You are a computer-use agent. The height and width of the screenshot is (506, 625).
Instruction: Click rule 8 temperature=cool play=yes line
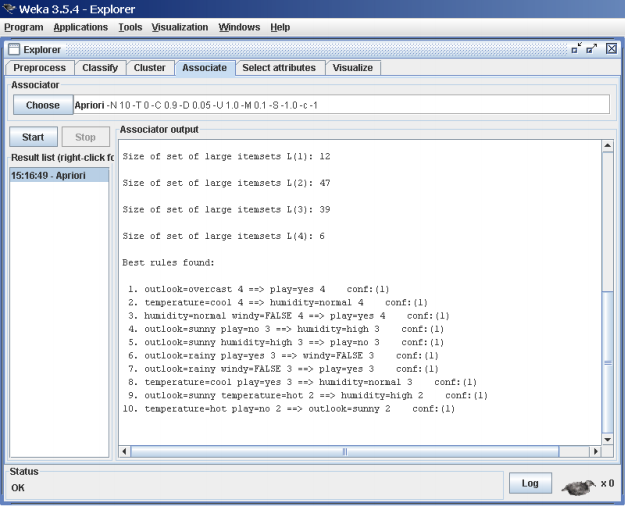[x=302, y=382]
